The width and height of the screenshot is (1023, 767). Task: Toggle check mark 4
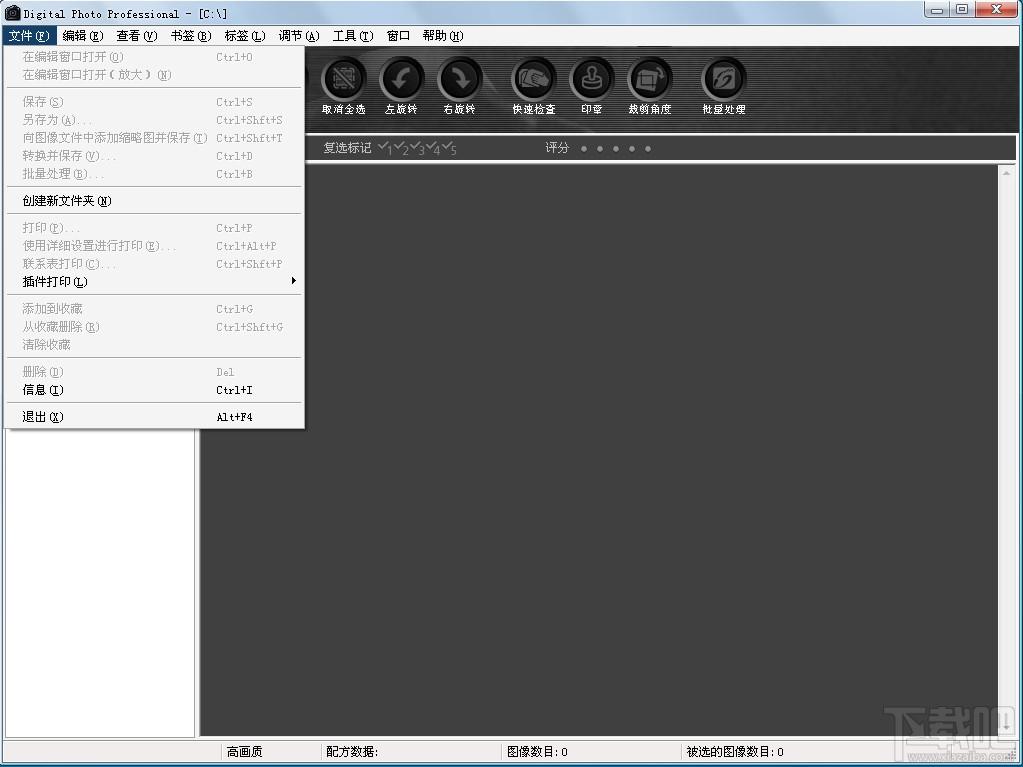tap(433, 148)
